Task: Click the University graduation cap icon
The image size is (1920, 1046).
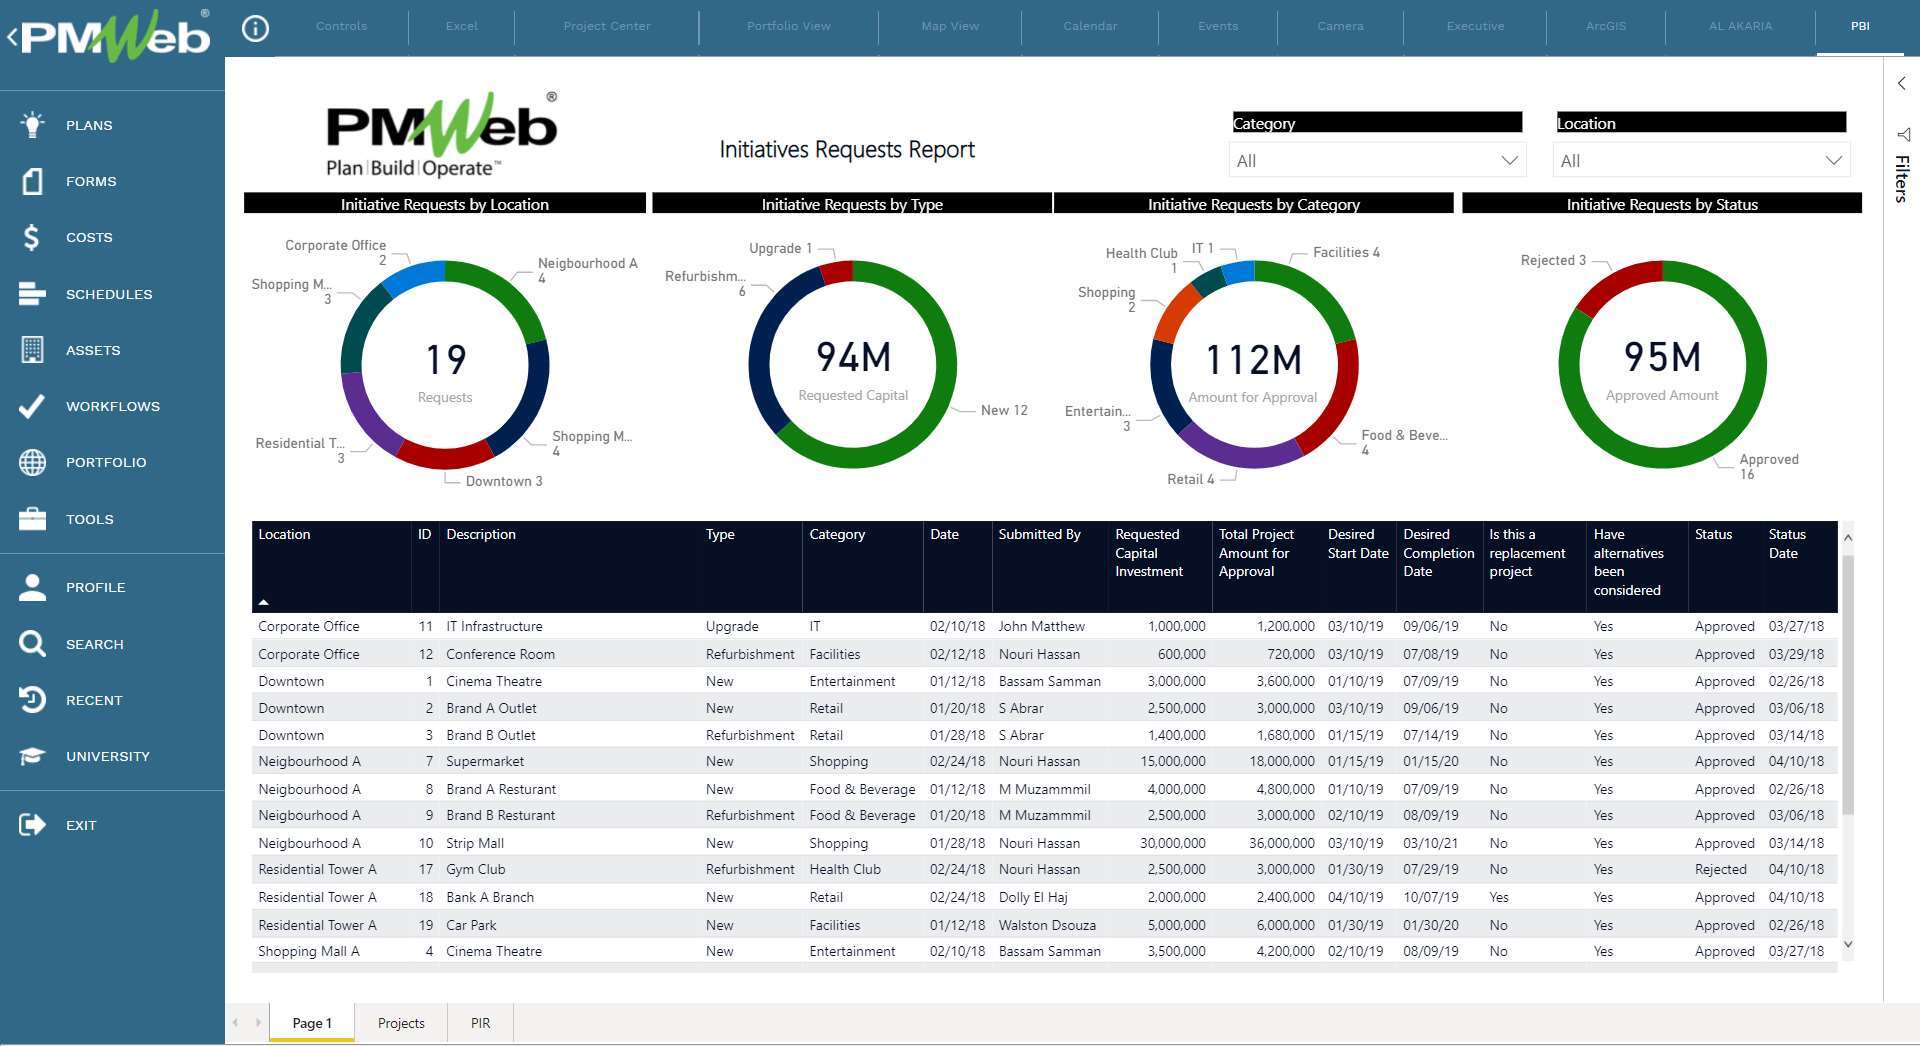Action: click(x=31, y=756)
